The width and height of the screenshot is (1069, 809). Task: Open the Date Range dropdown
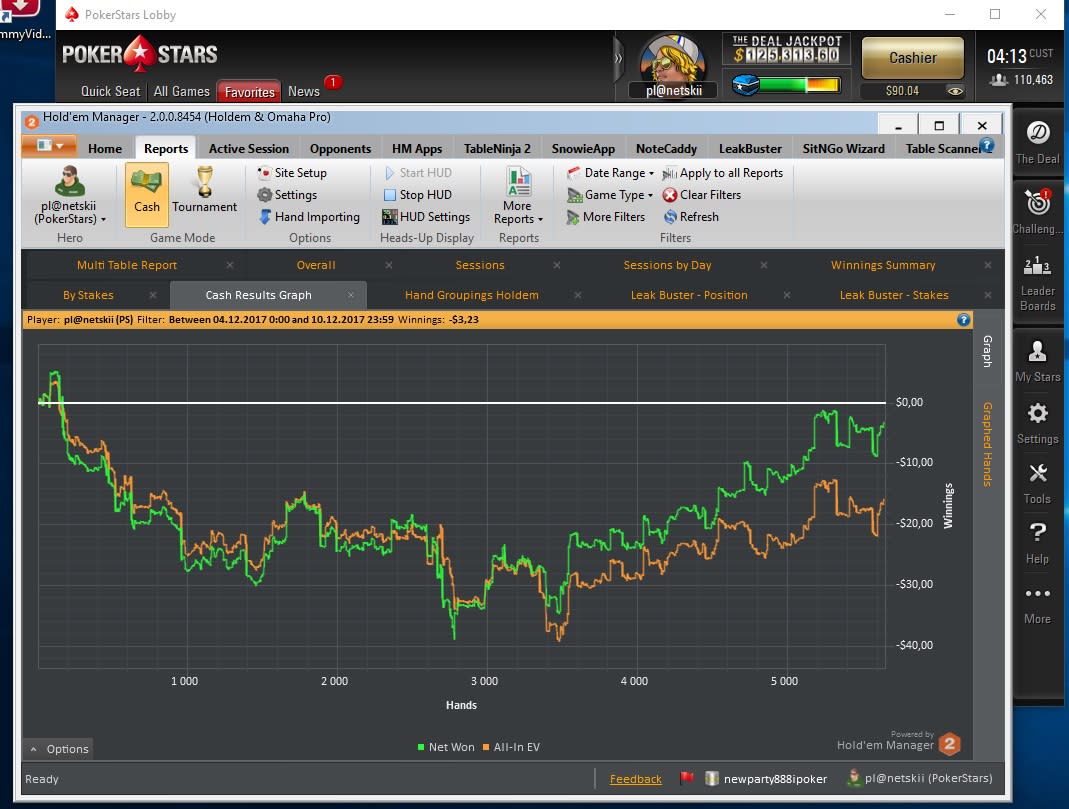(x=610, y=173)
